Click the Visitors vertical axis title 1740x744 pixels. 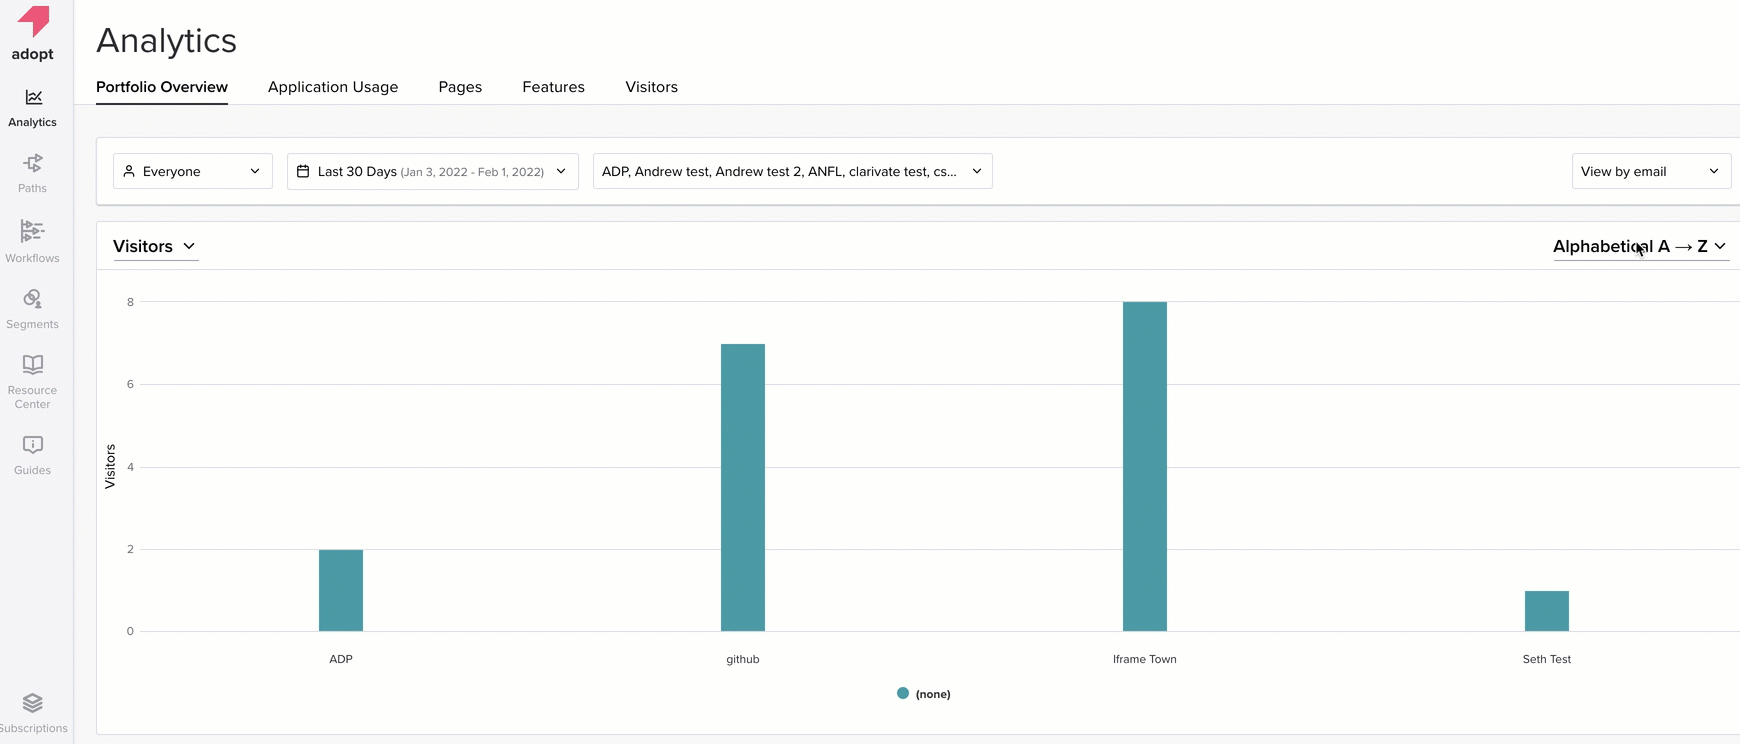tap(110, 466)
